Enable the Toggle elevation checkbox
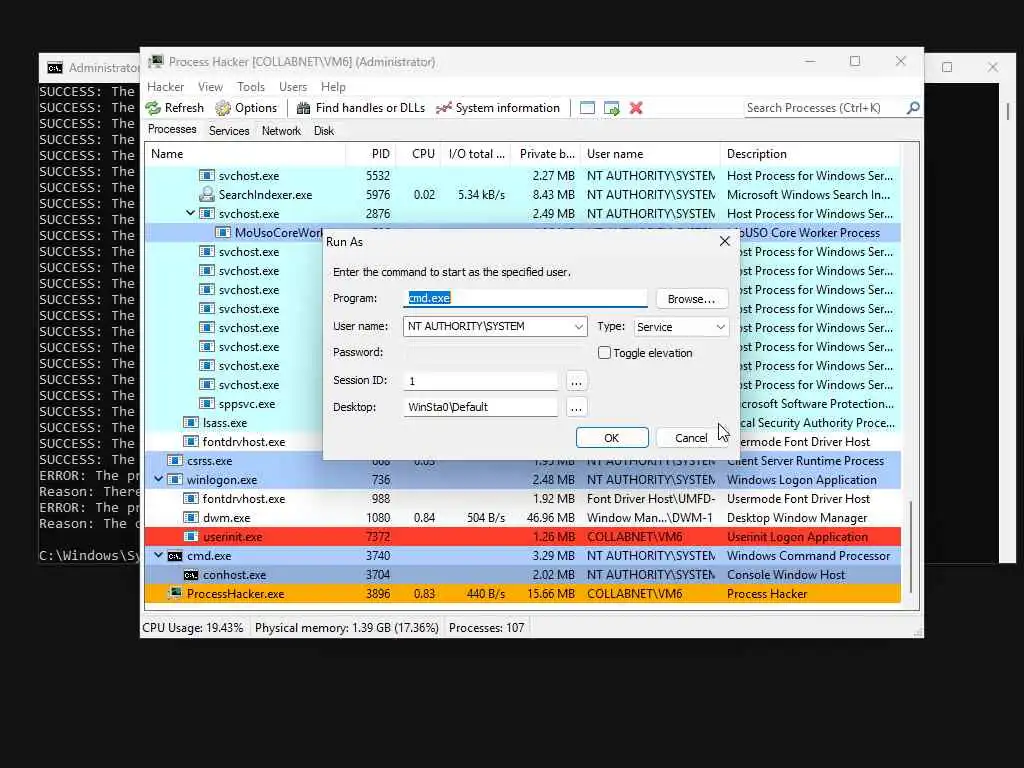Viewport: 1024px width, 768px height. (604, 353)
